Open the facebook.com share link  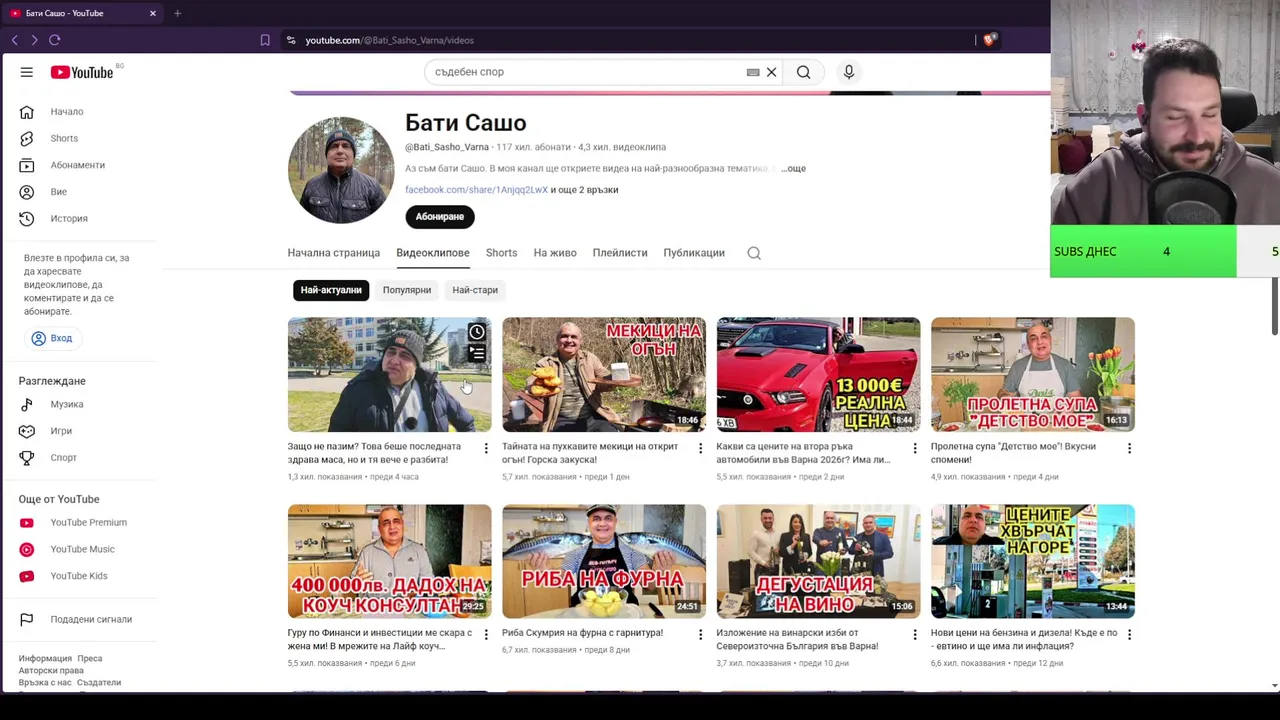coord(476,190)
